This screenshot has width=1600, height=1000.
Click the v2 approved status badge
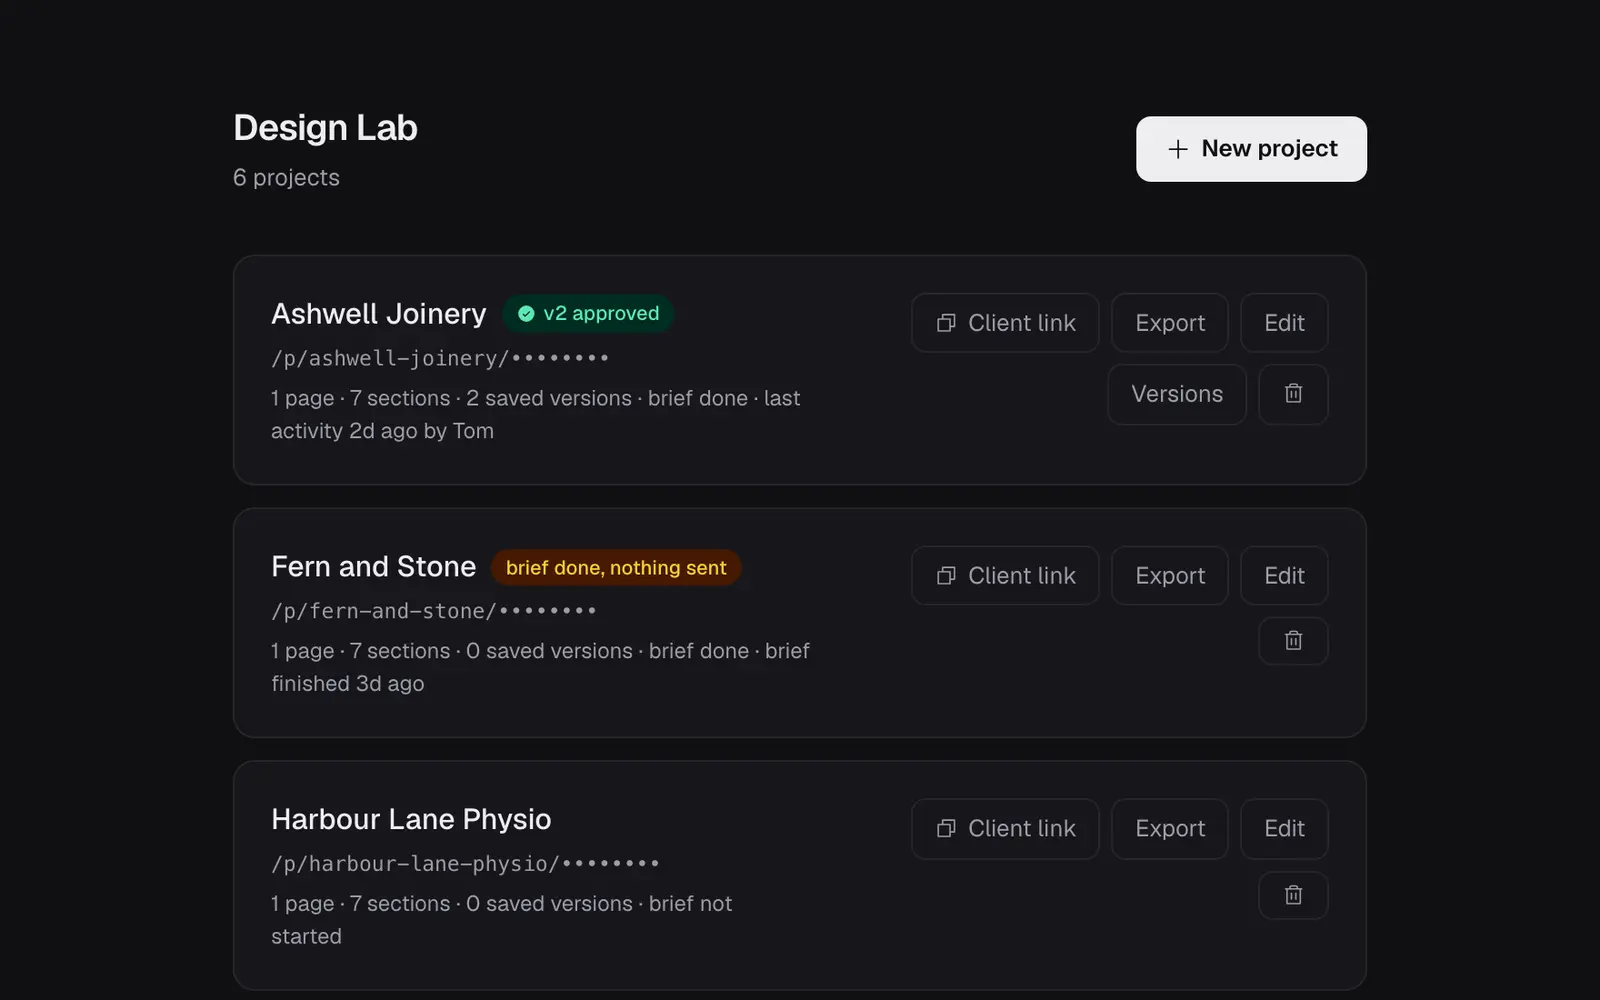[x=588, y=314]
